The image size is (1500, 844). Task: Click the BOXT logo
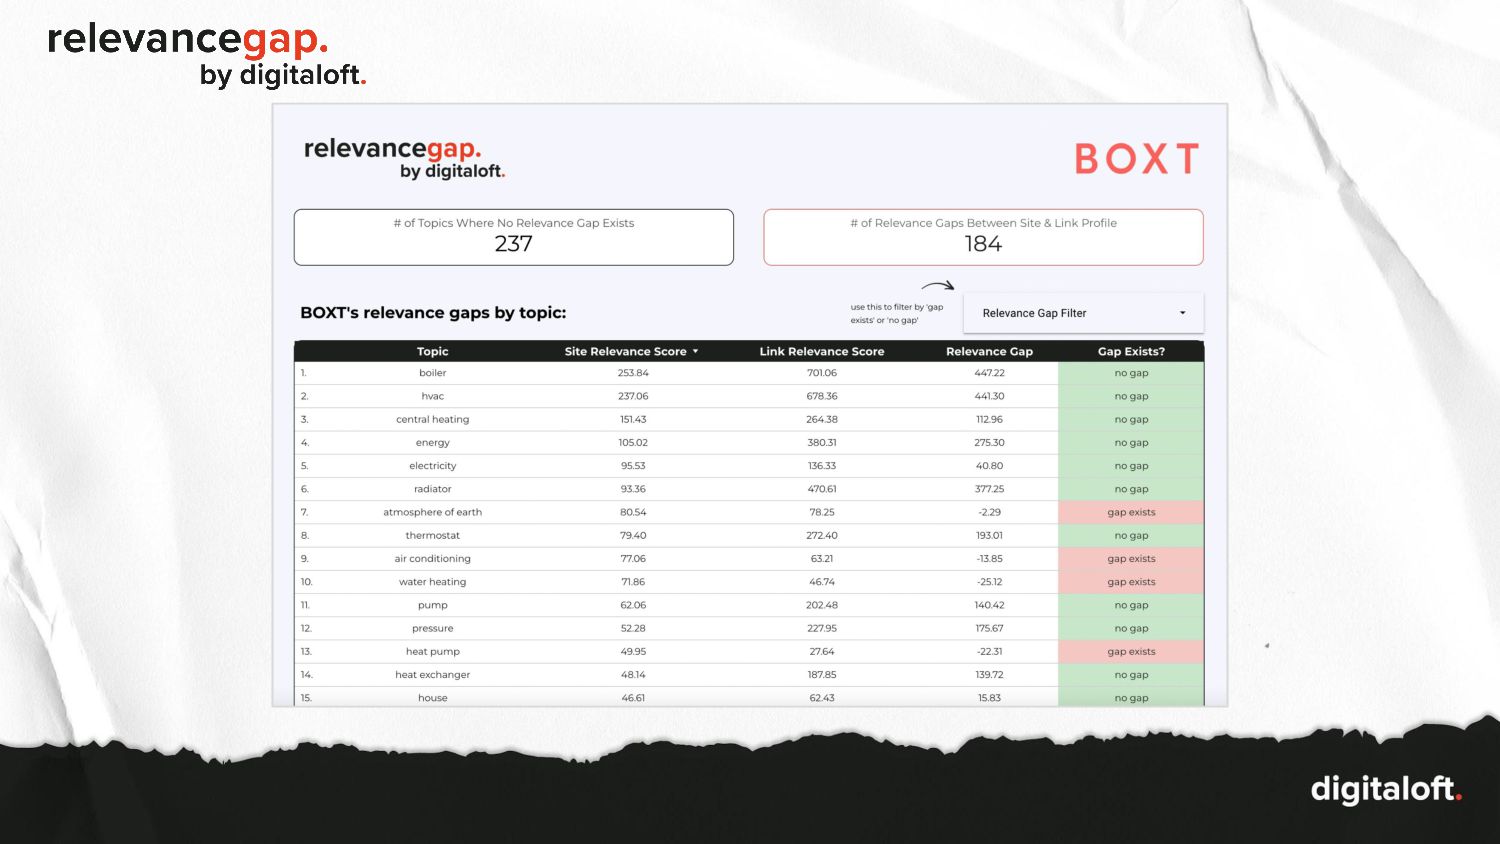pyautogui.click(x=1137, y=159)
